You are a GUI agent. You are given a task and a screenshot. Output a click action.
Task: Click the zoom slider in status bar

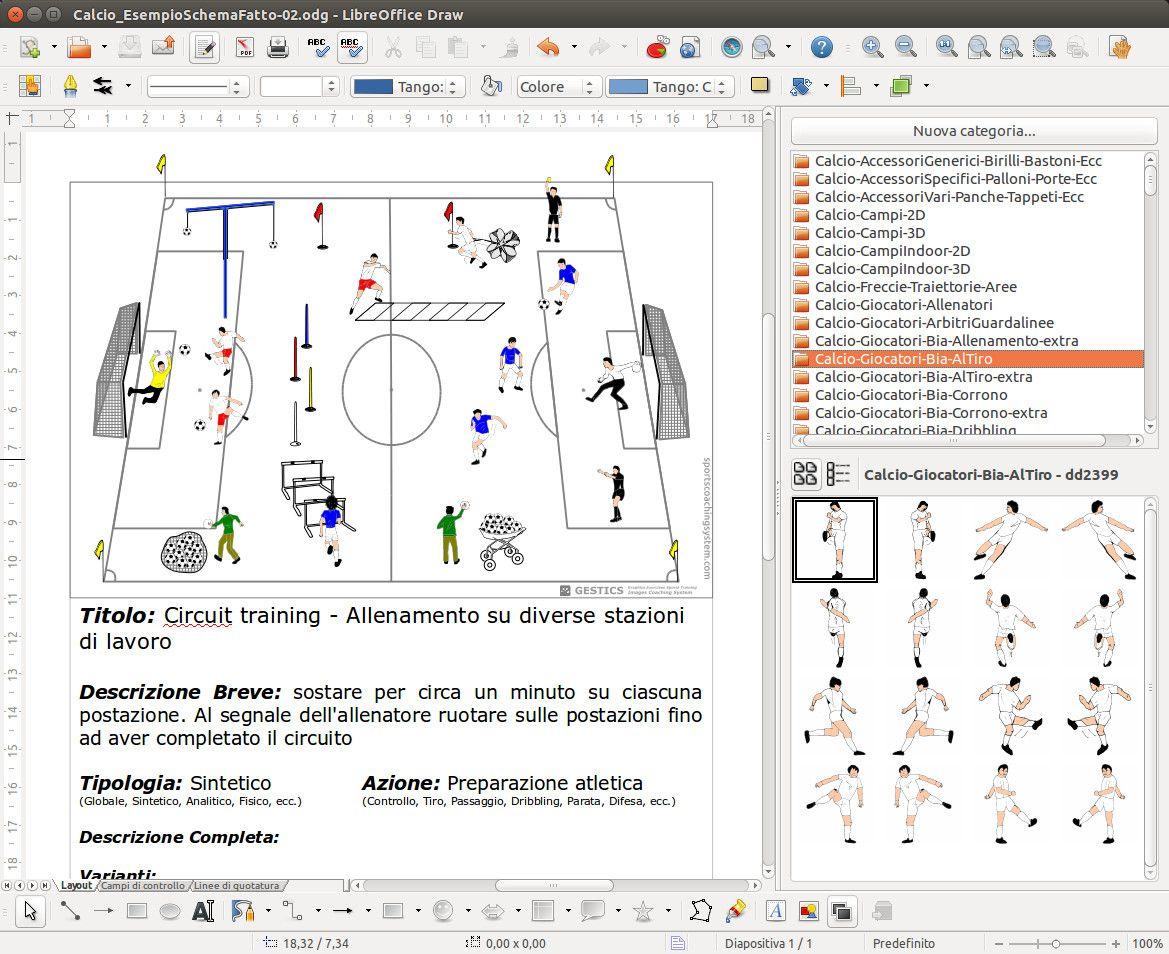coord(1056,943)
